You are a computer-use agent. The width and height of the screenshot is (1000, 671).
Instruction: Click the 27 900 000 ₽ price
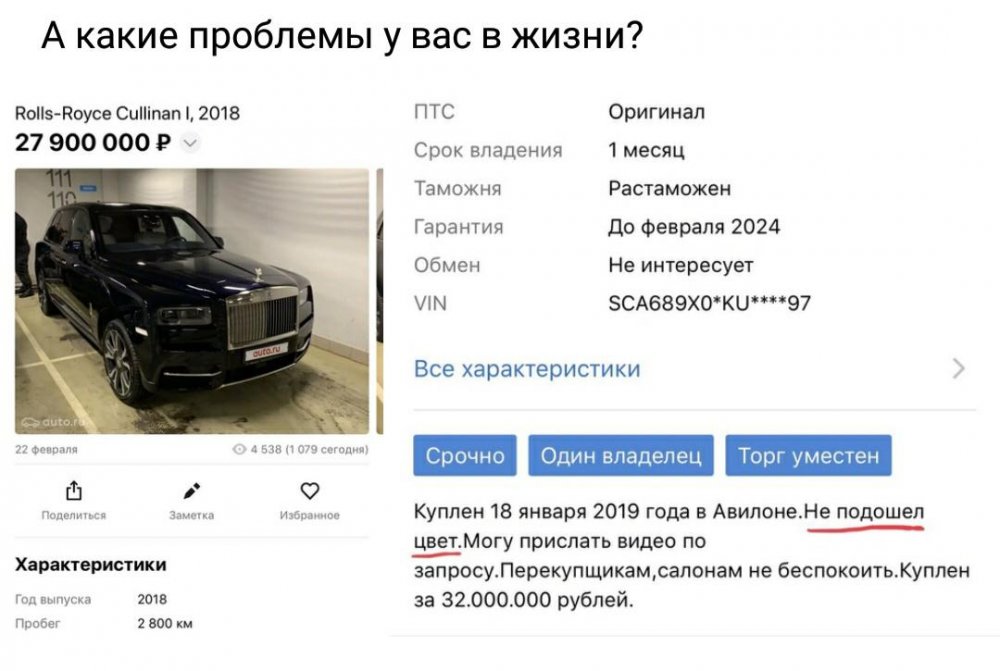[94, 143]
